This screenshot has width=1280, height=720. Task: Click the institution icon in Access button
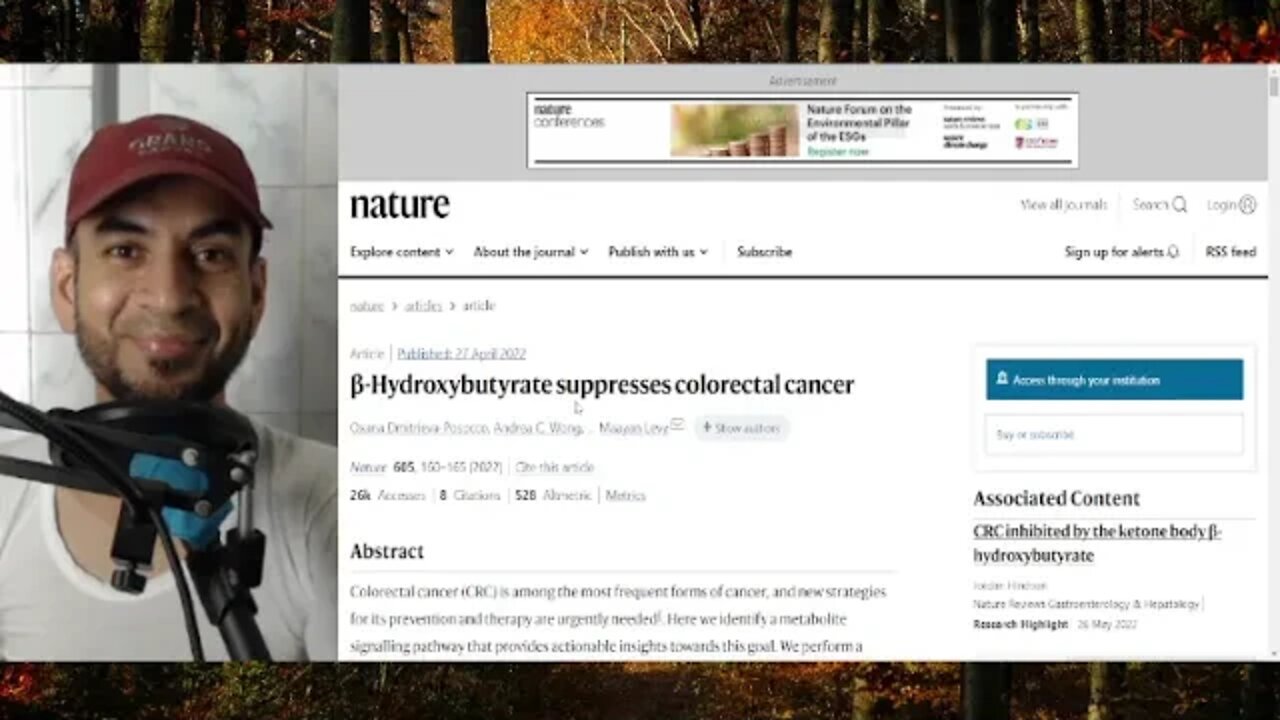[x=1002, y=379]
